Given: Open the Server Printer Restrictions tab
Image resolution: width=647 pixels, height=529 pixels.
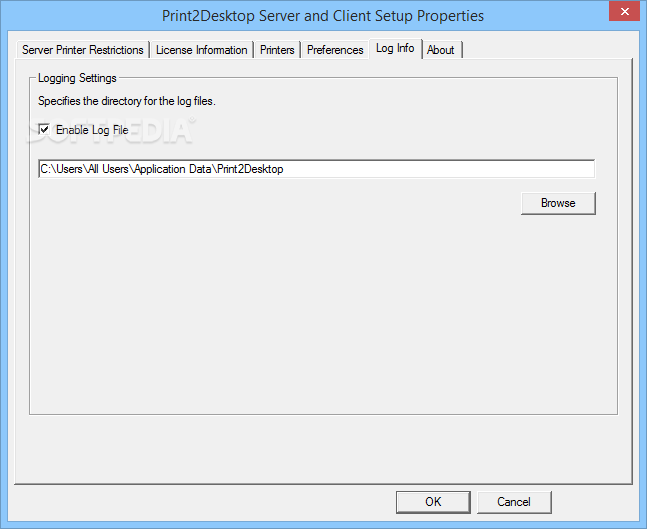Looking at the screenshot, I should pyautogui.click(x=83, y=50).
